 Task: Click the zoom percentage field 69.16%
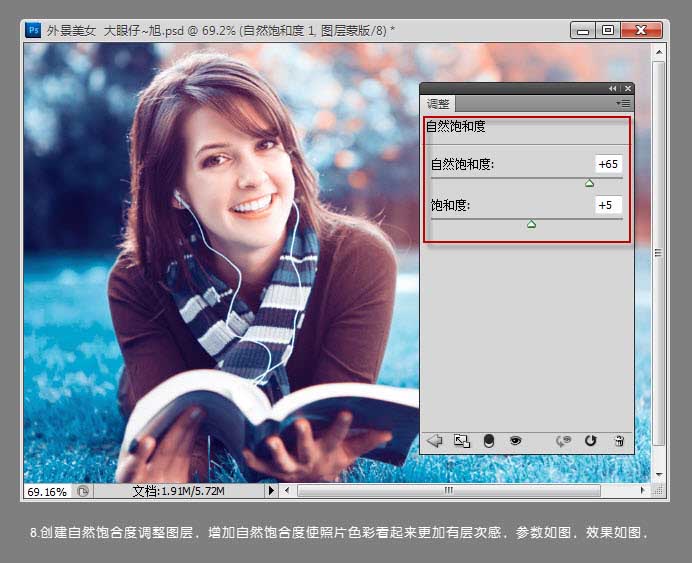point(47,491)
